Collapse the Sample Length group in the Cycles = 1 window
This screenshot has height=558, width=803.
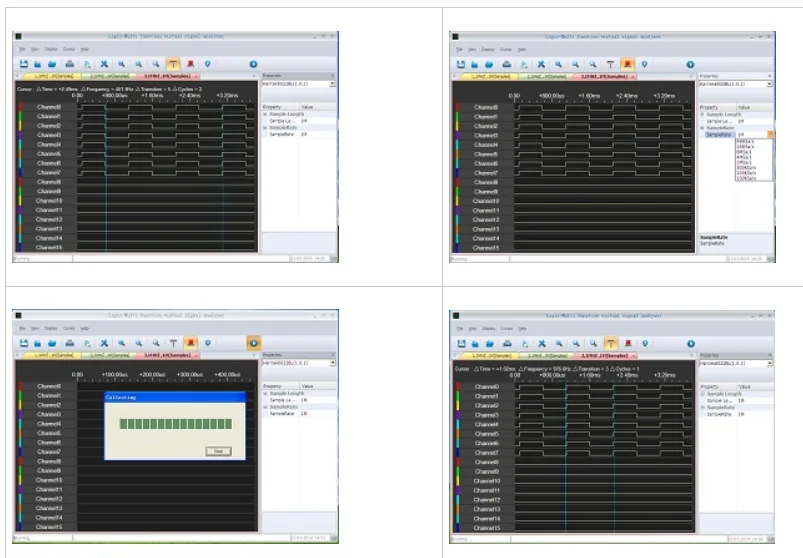click(703, 394)
